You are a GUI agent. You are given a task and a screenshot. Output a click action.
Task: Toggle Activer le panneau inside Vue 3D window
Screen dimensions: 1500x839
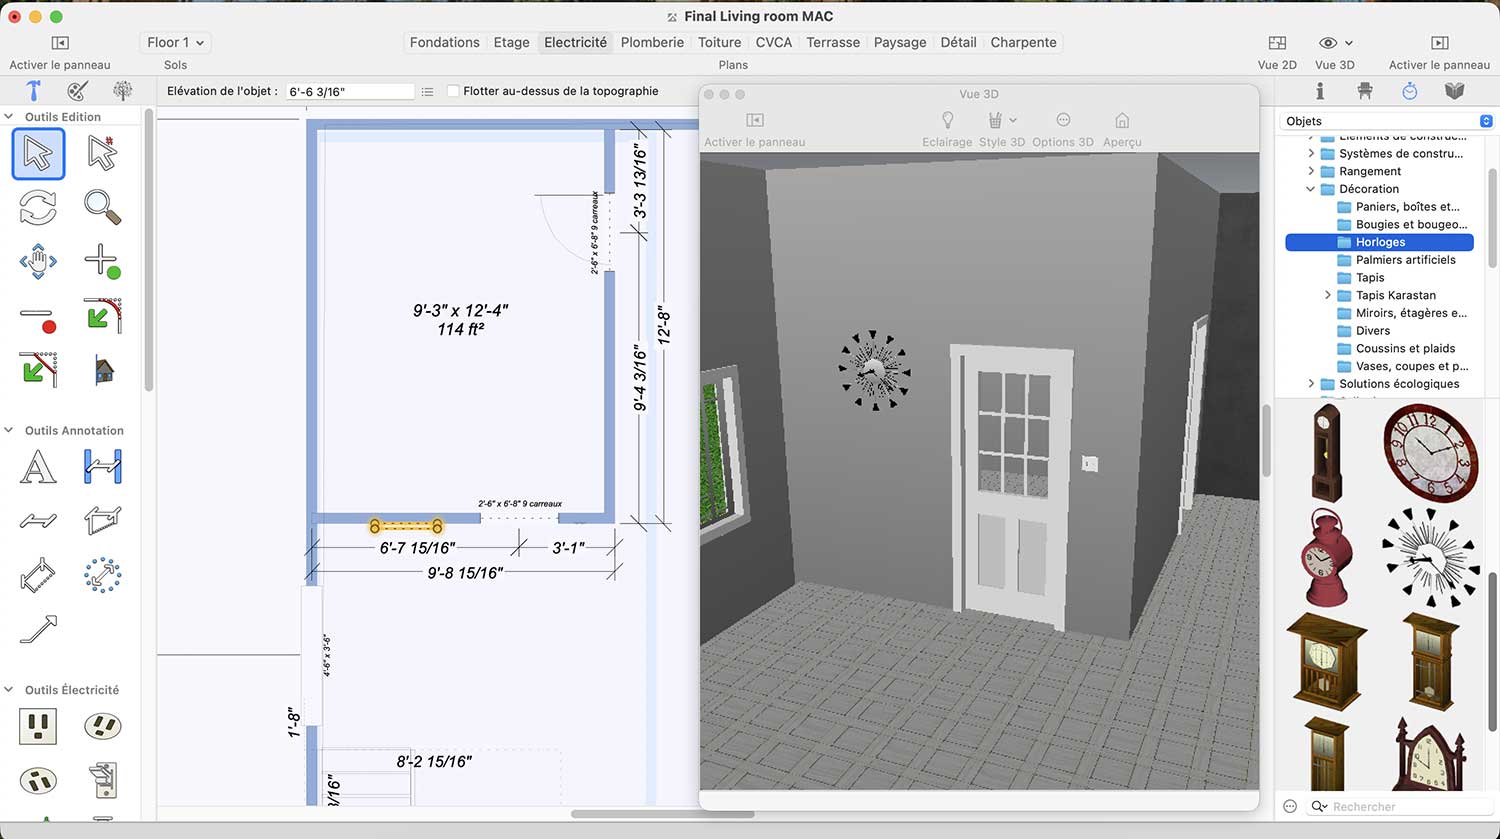click(x=755, y=121)
